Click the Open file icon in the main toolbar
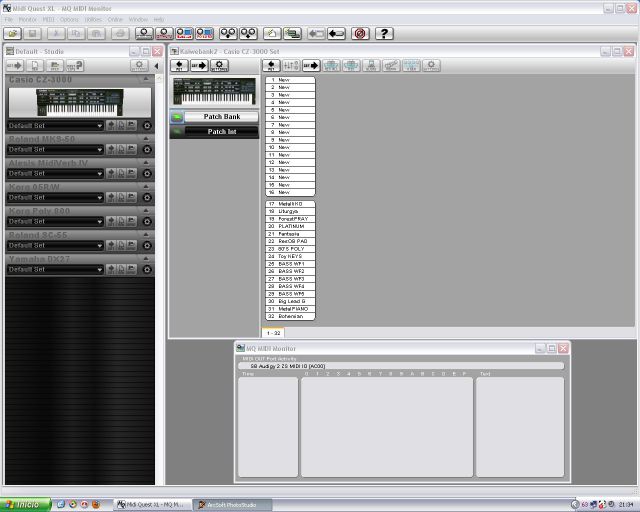 click(x=12, y=33)
